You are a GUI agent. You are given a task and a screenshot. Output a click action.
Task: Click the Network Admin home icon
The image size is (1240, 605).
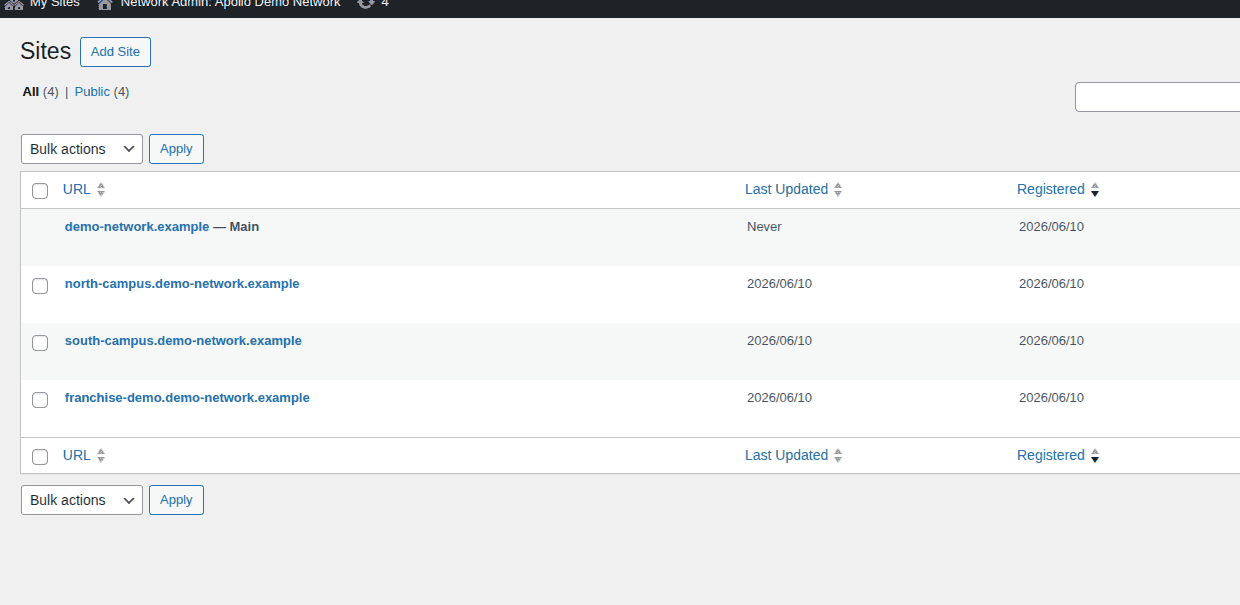(105, 4)
